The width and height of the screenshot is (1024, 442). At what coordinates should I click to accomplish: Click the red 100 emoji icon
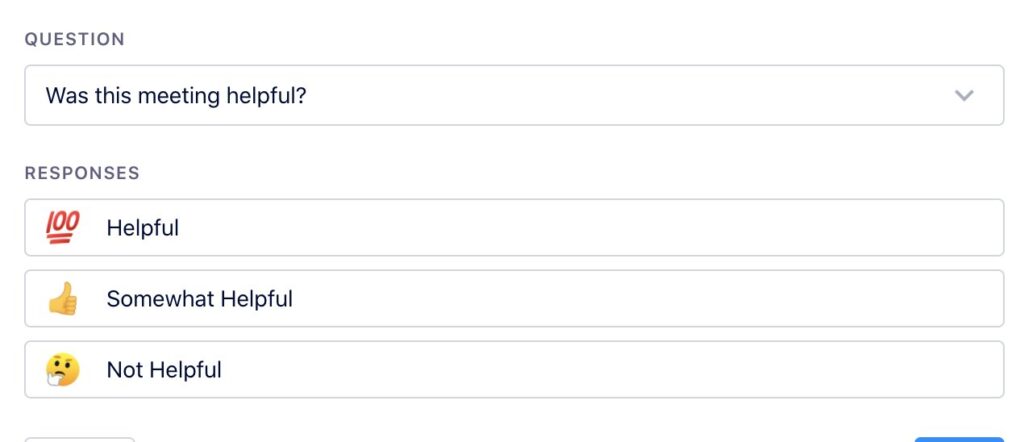point(63,228)
